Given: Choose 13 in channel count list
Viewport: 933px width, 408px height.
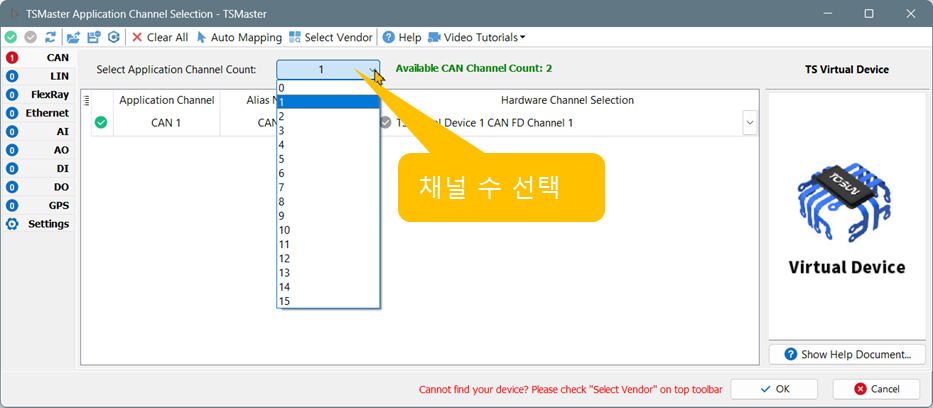Looking at the screenshot, I should [328, 273].
